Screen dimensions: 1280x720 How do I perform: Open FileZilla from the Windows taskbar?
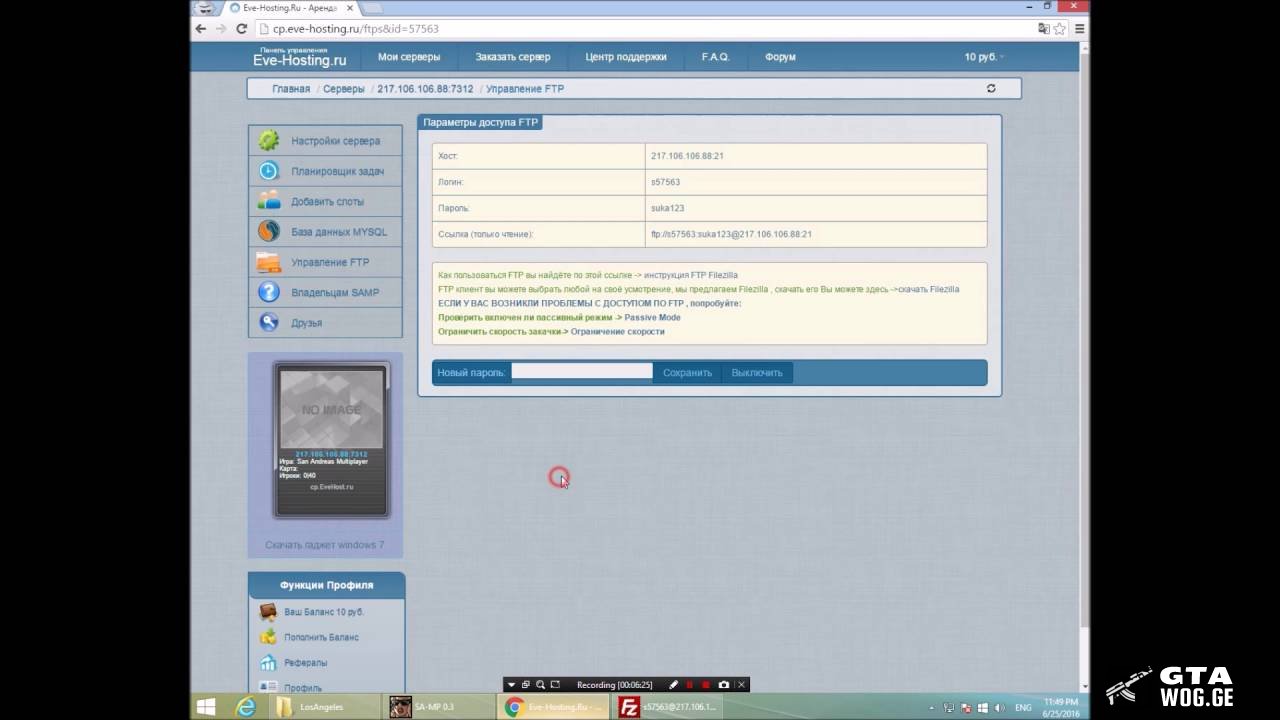tap(630, 707)
